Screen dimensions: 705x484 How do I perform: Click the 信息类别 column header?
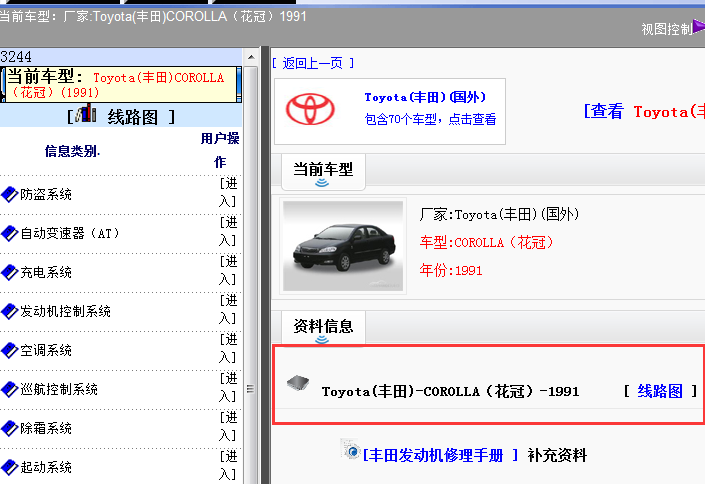[72, 151]
